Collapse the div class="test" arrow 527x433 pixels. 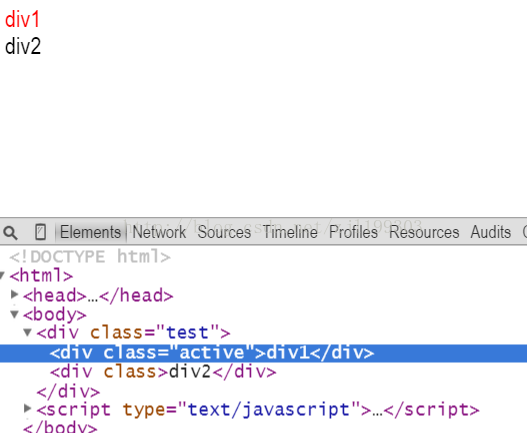[x=28, y=333]
